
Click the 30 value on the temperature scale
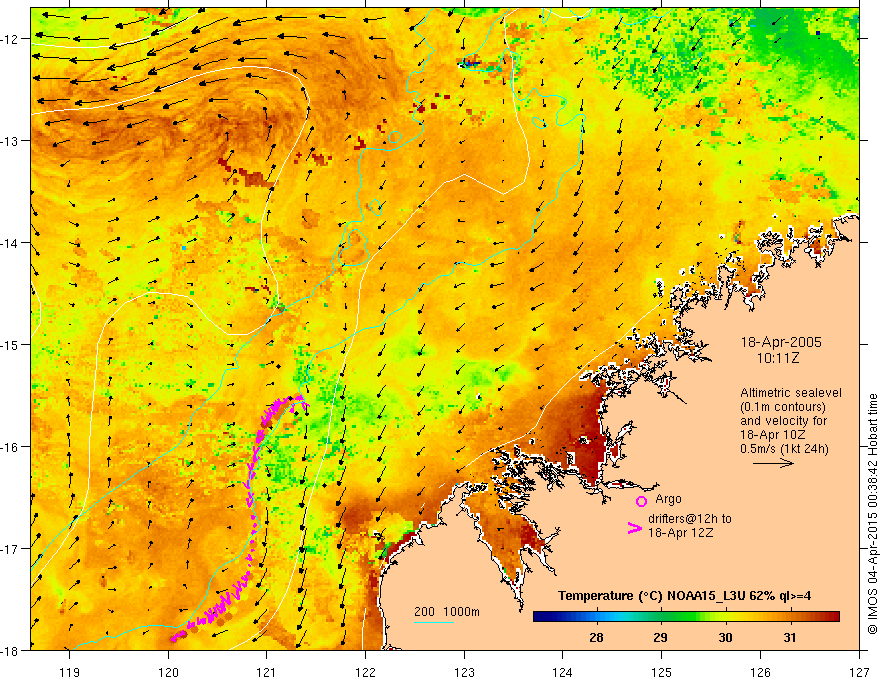pos(725,638)
